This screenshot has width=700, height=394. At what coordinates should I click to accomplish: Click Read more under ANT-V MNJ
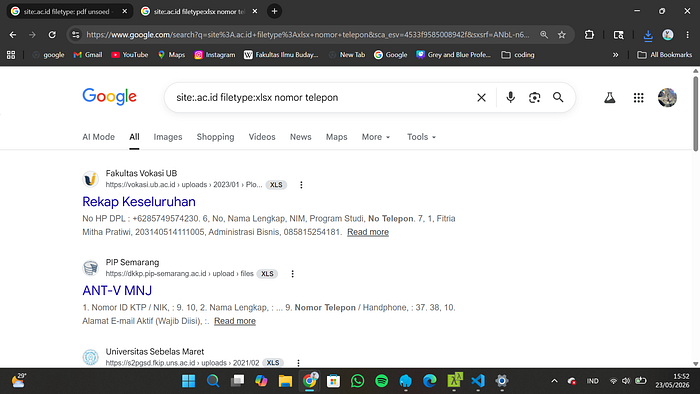pos(235,321)
